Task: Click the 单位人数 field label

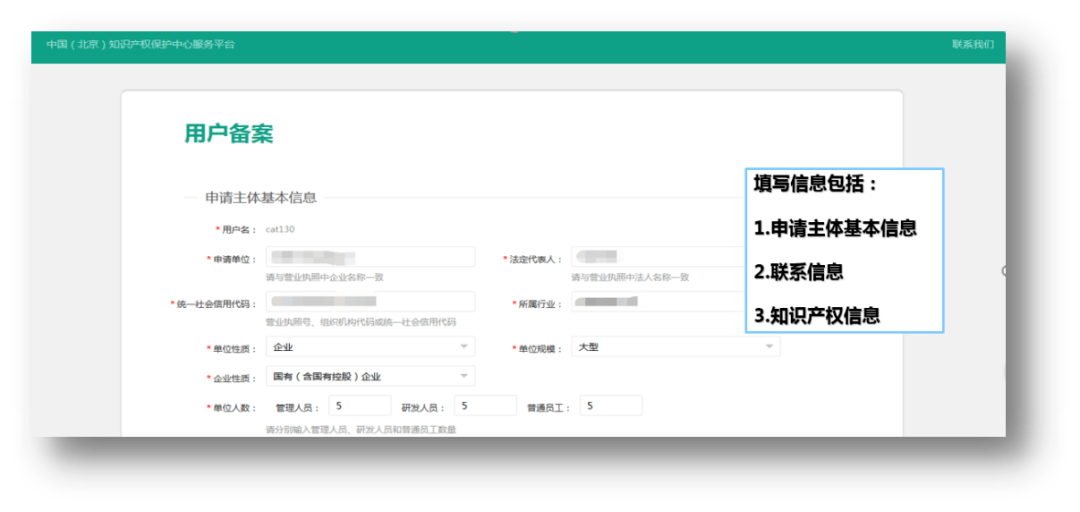Action: [x=231, y=408]
